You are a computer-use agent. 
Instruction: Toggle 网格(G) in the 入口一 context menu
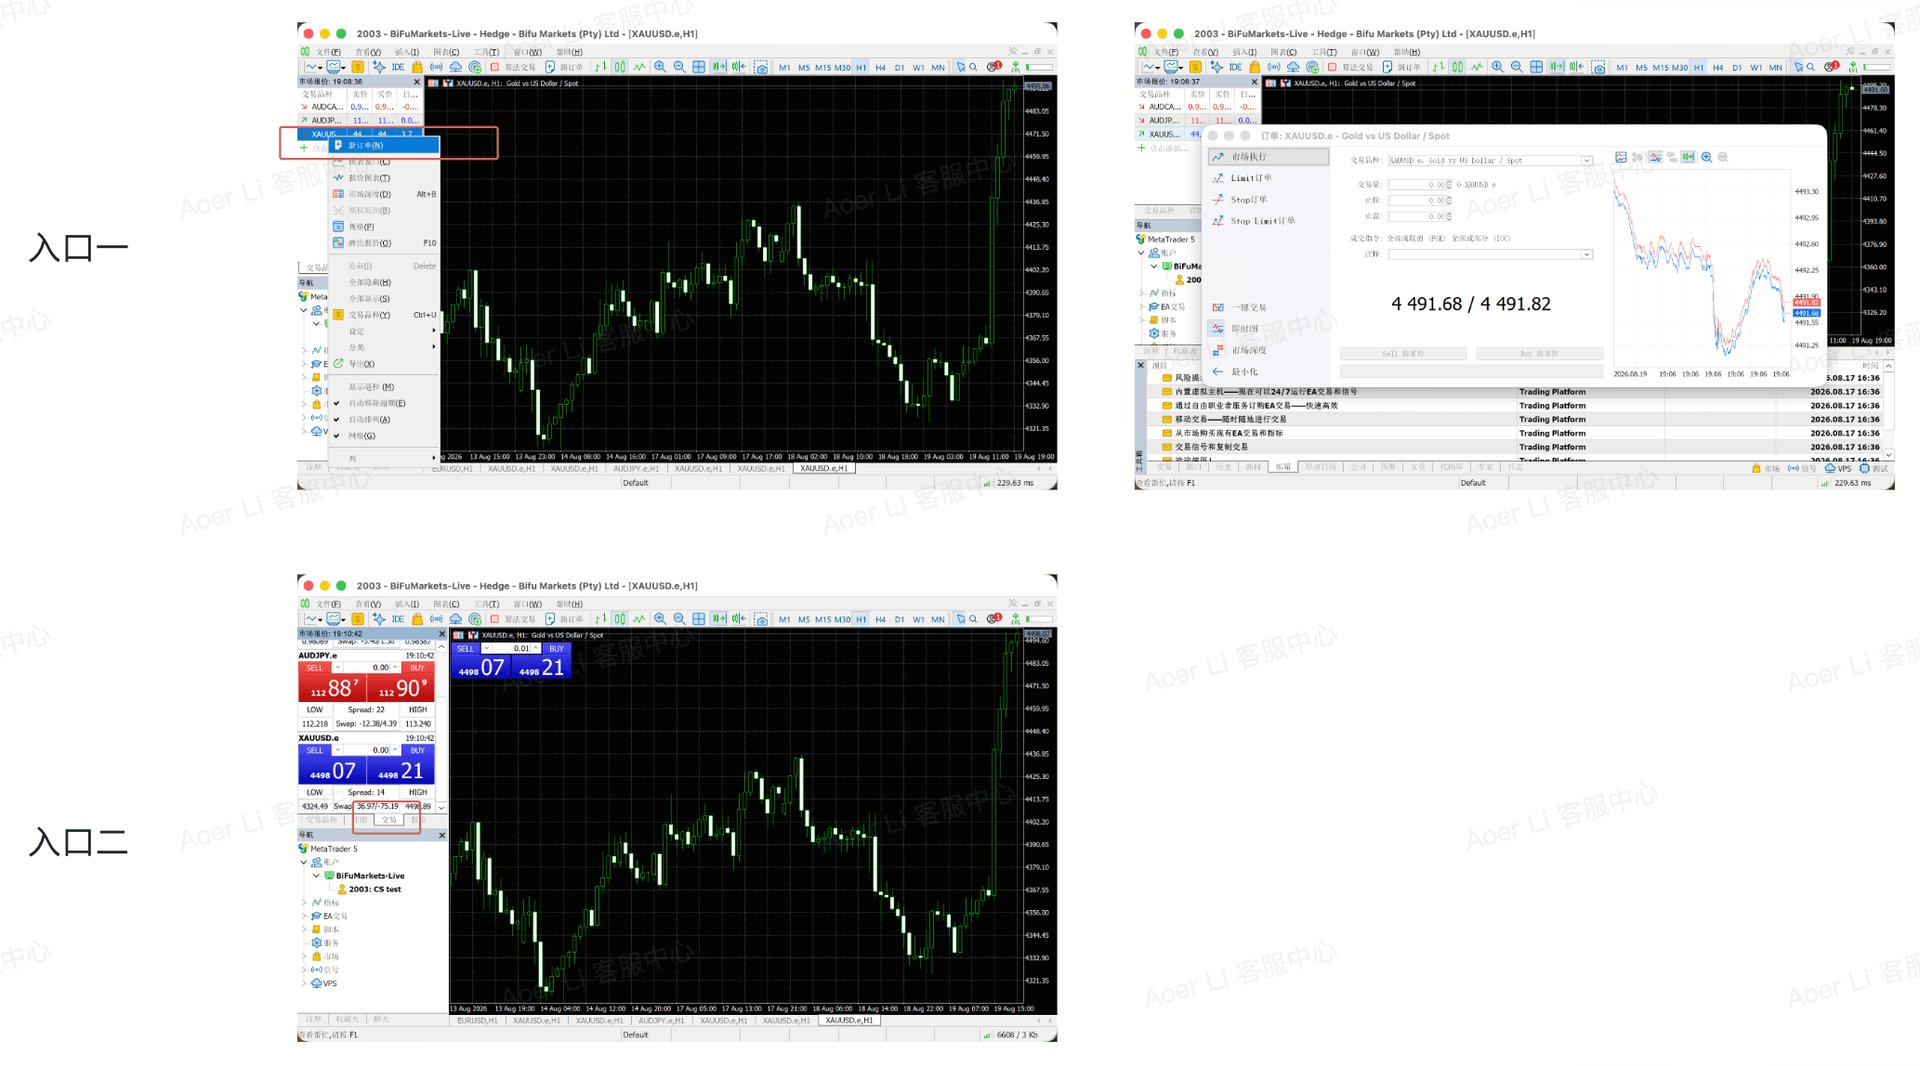384,436
